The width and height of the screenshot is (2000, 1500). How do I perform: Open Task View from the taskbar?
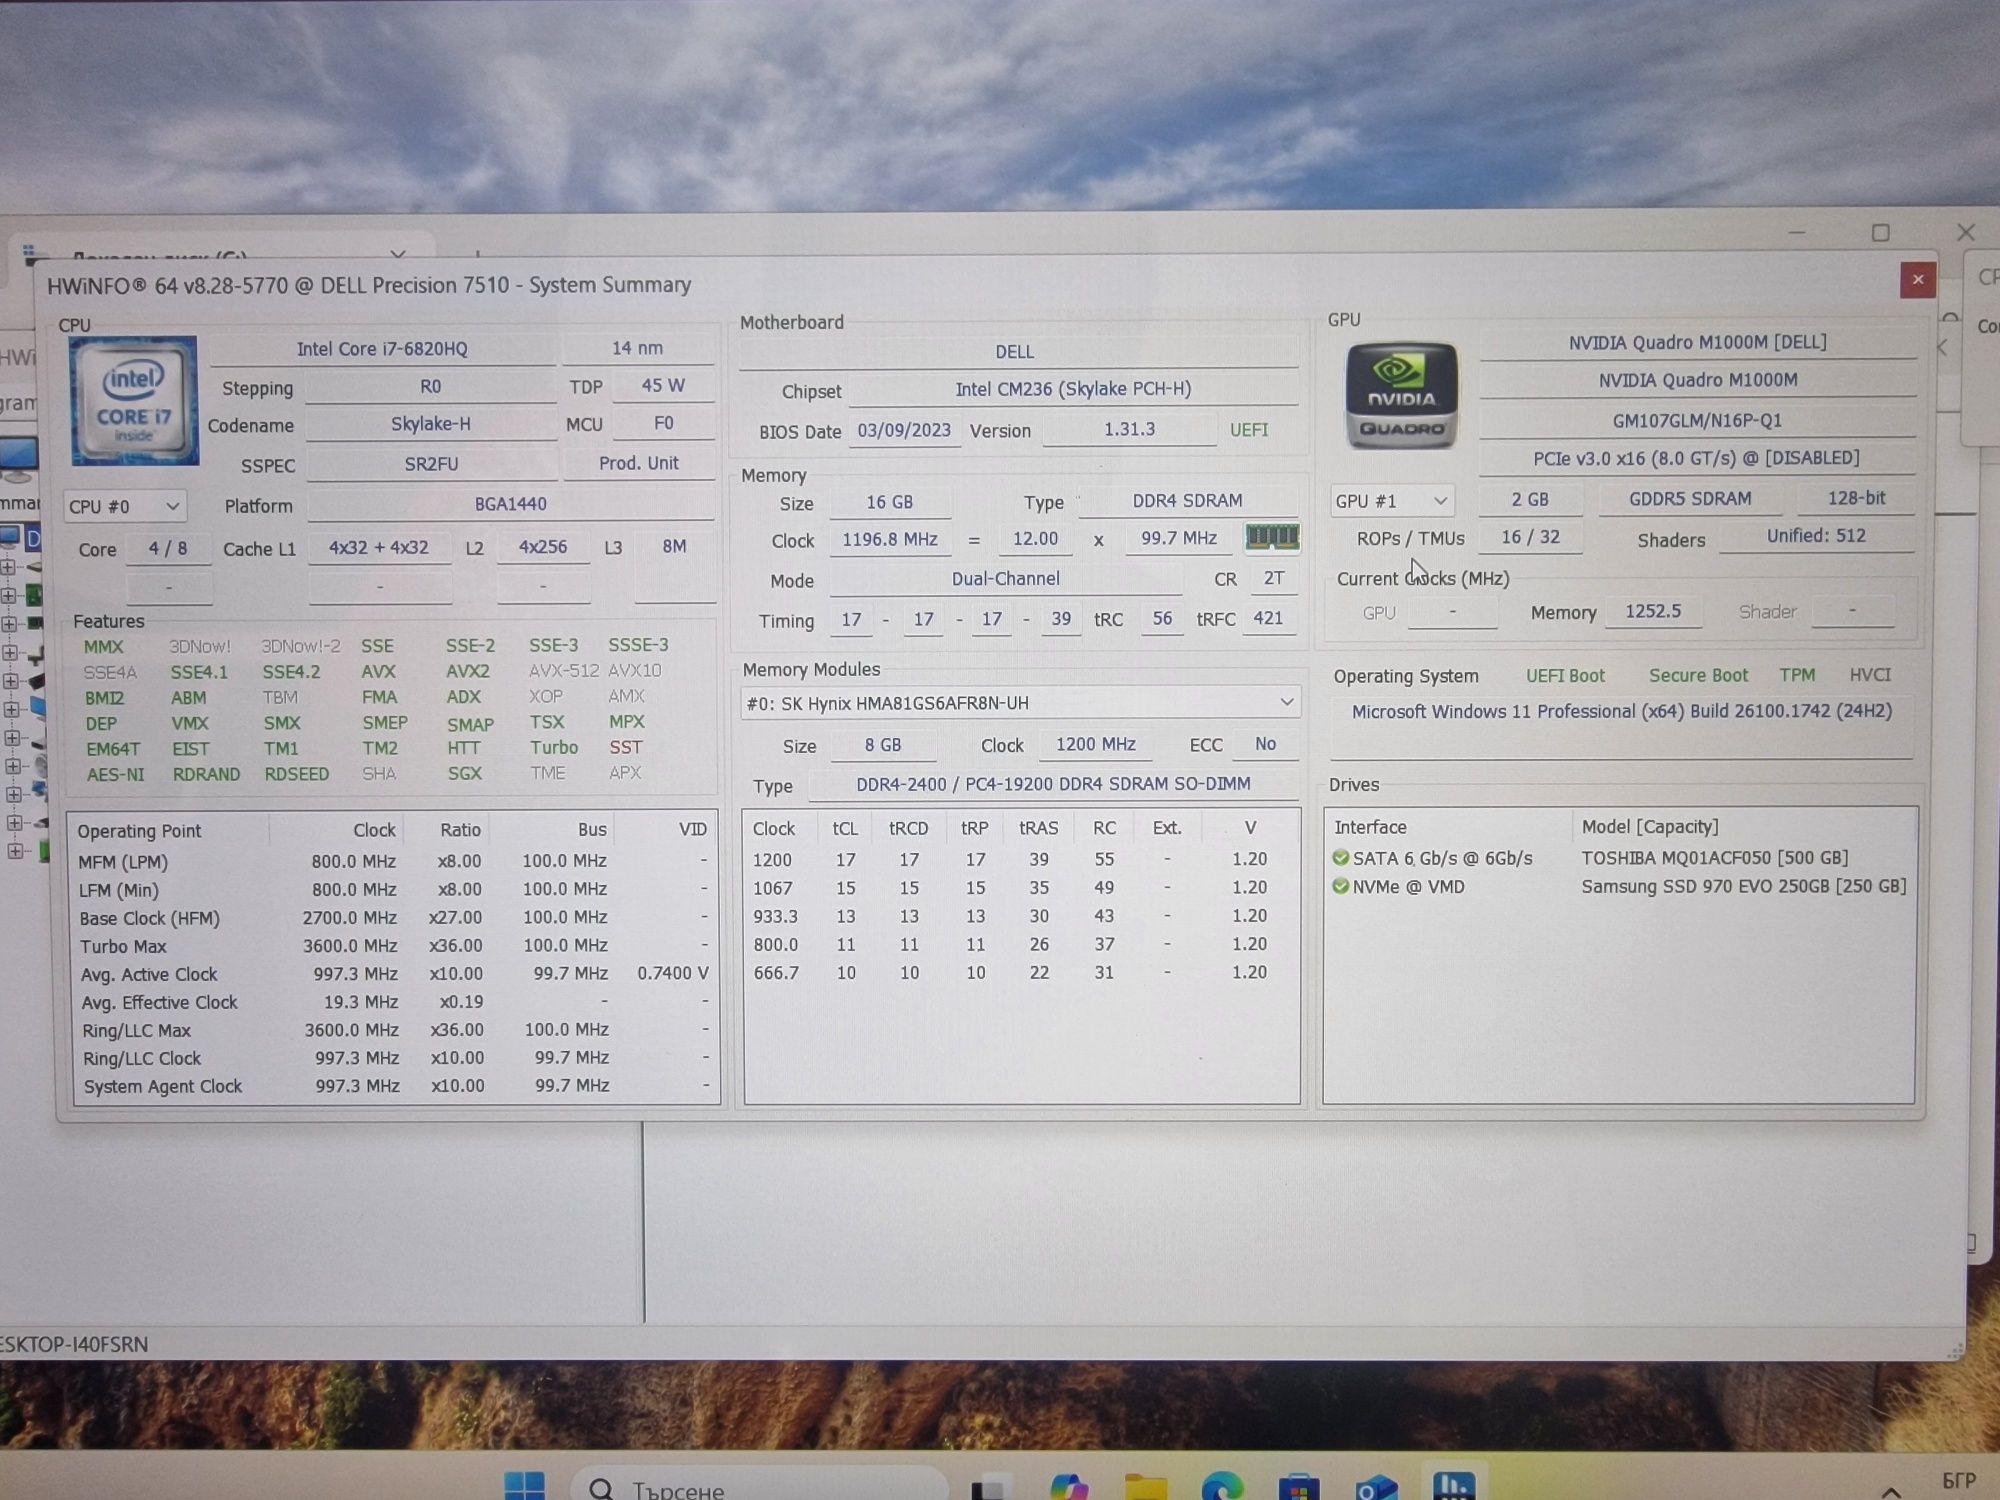990,1488
